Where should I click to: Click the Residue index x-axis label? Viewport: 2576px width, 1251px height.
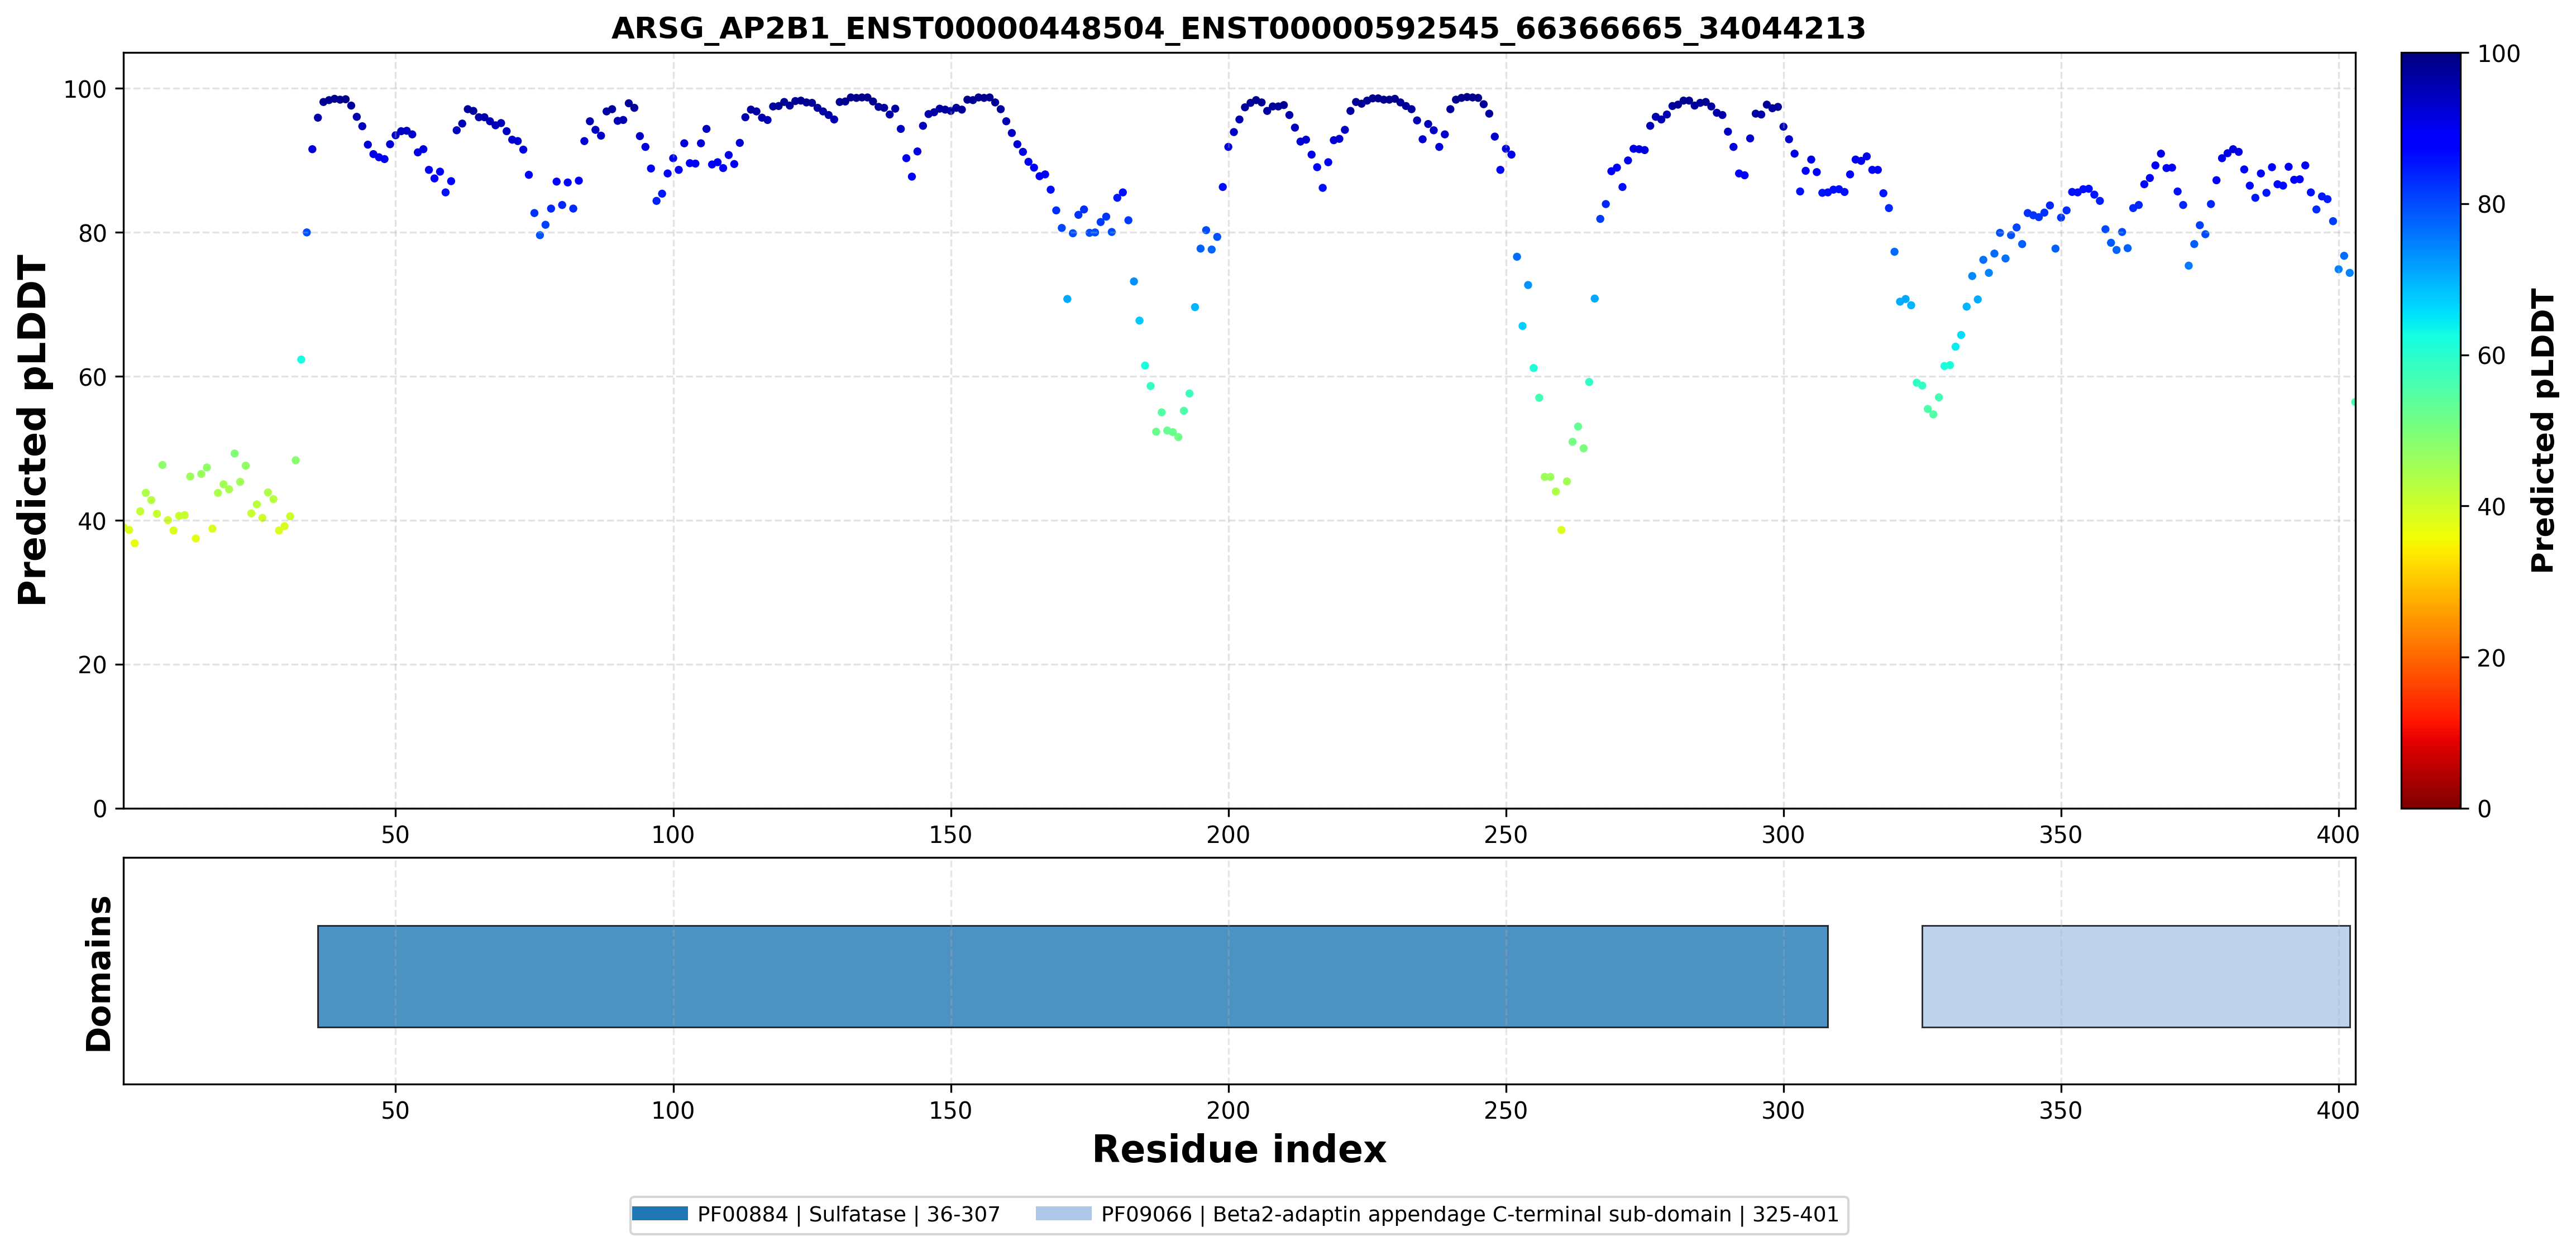pos(1238,1149)
